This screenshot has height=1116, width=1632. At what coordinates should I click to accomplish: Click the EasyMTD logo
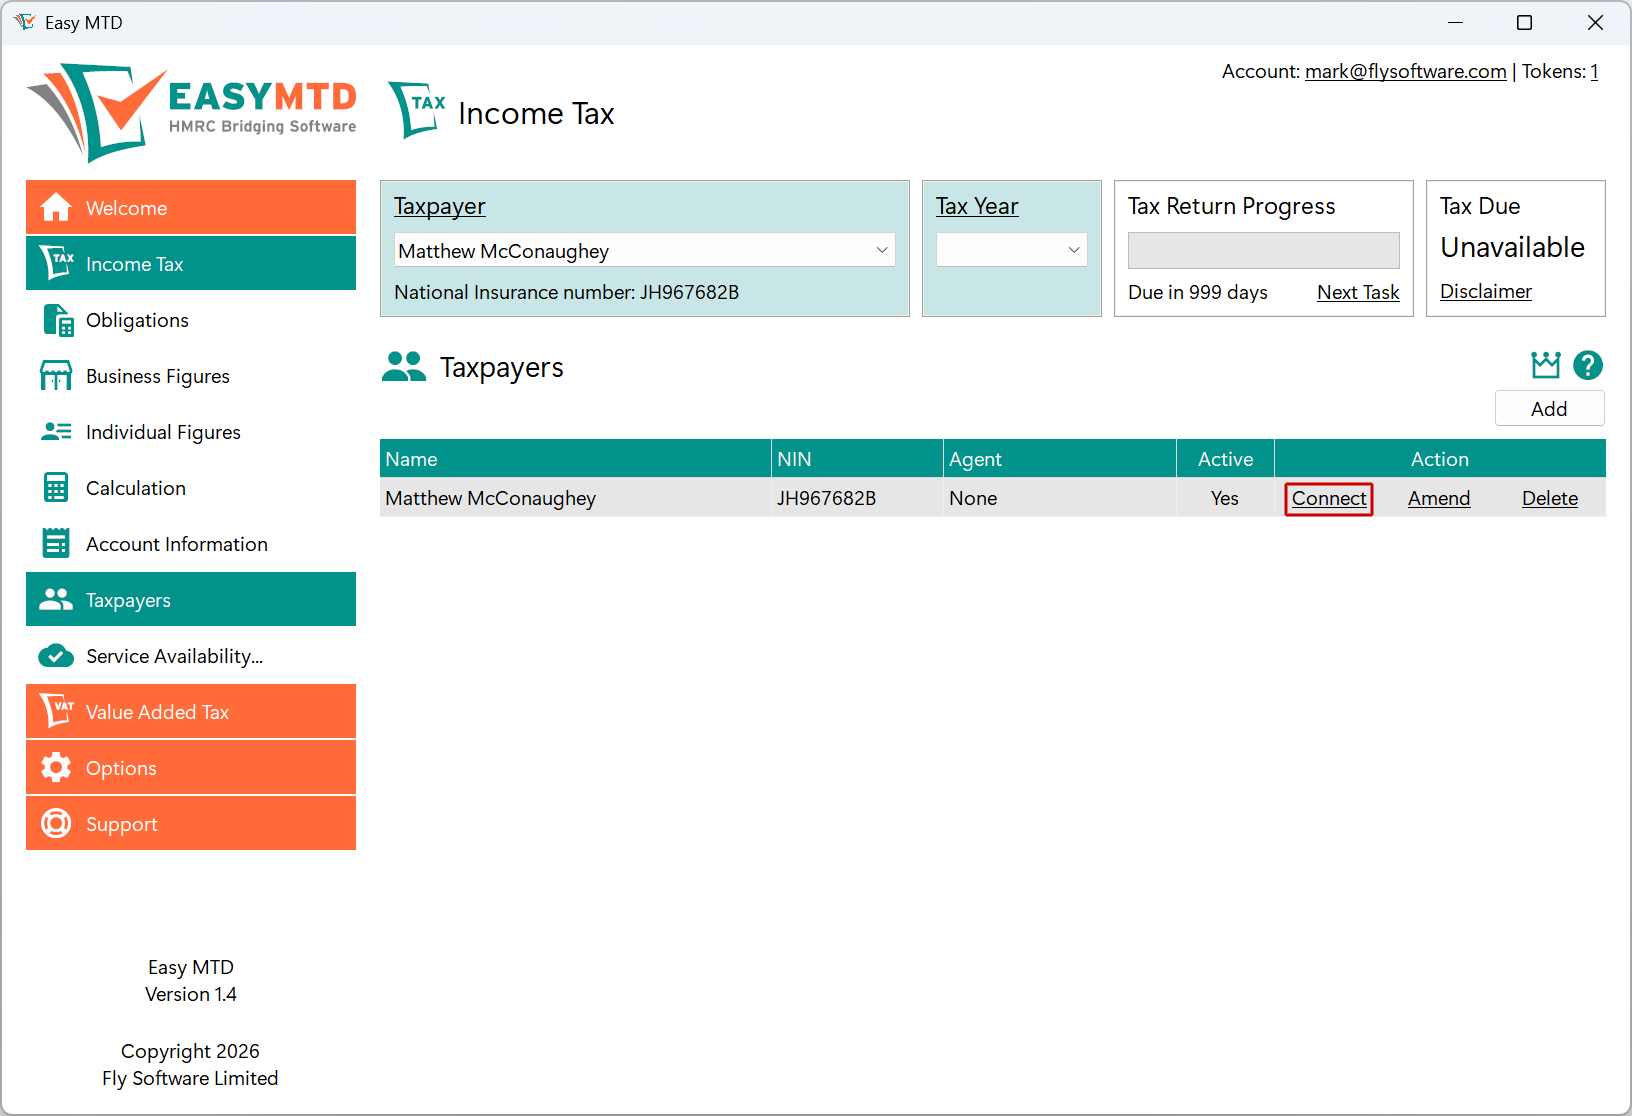(x=192, y=112)
